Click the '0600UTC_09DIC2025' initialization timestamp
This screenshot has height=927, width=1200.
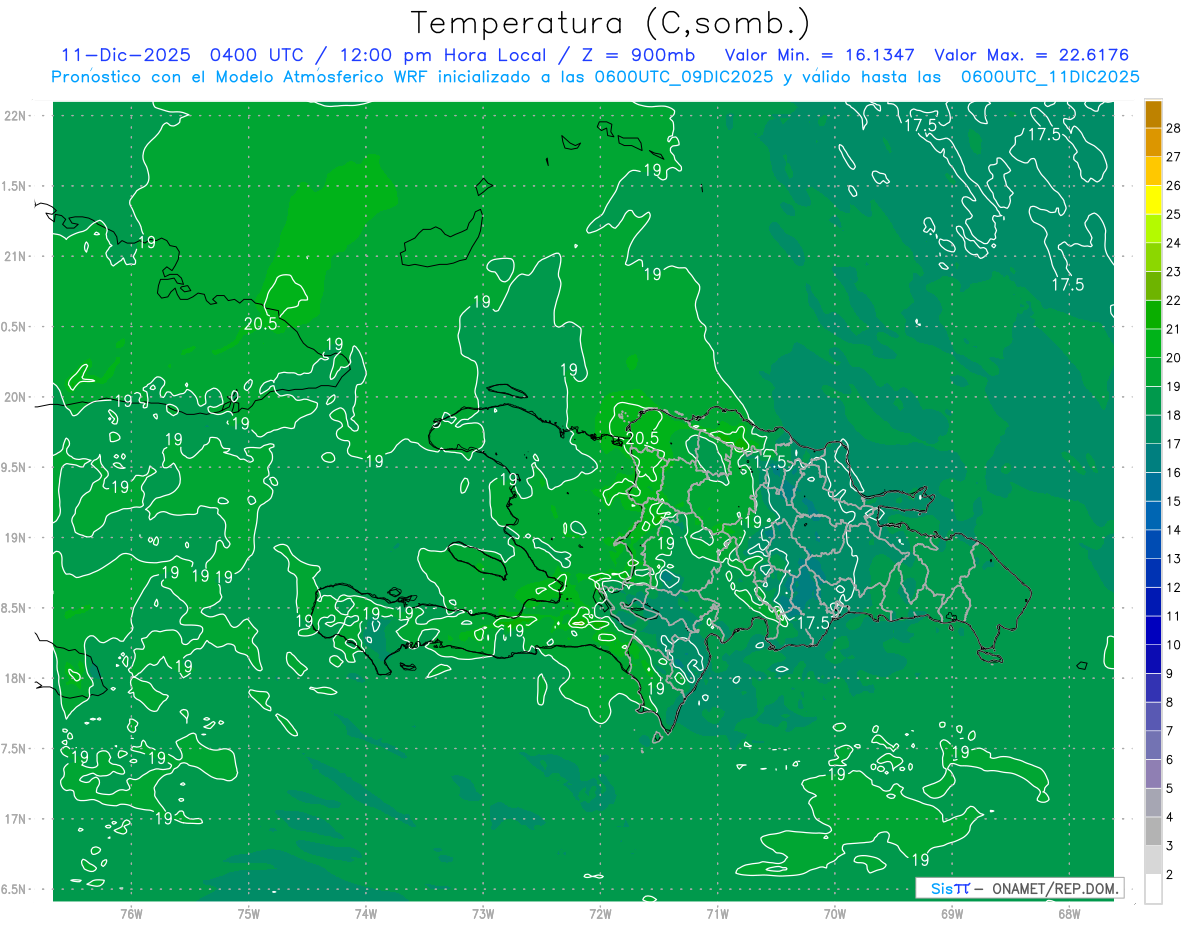click(x=684, y=77)
